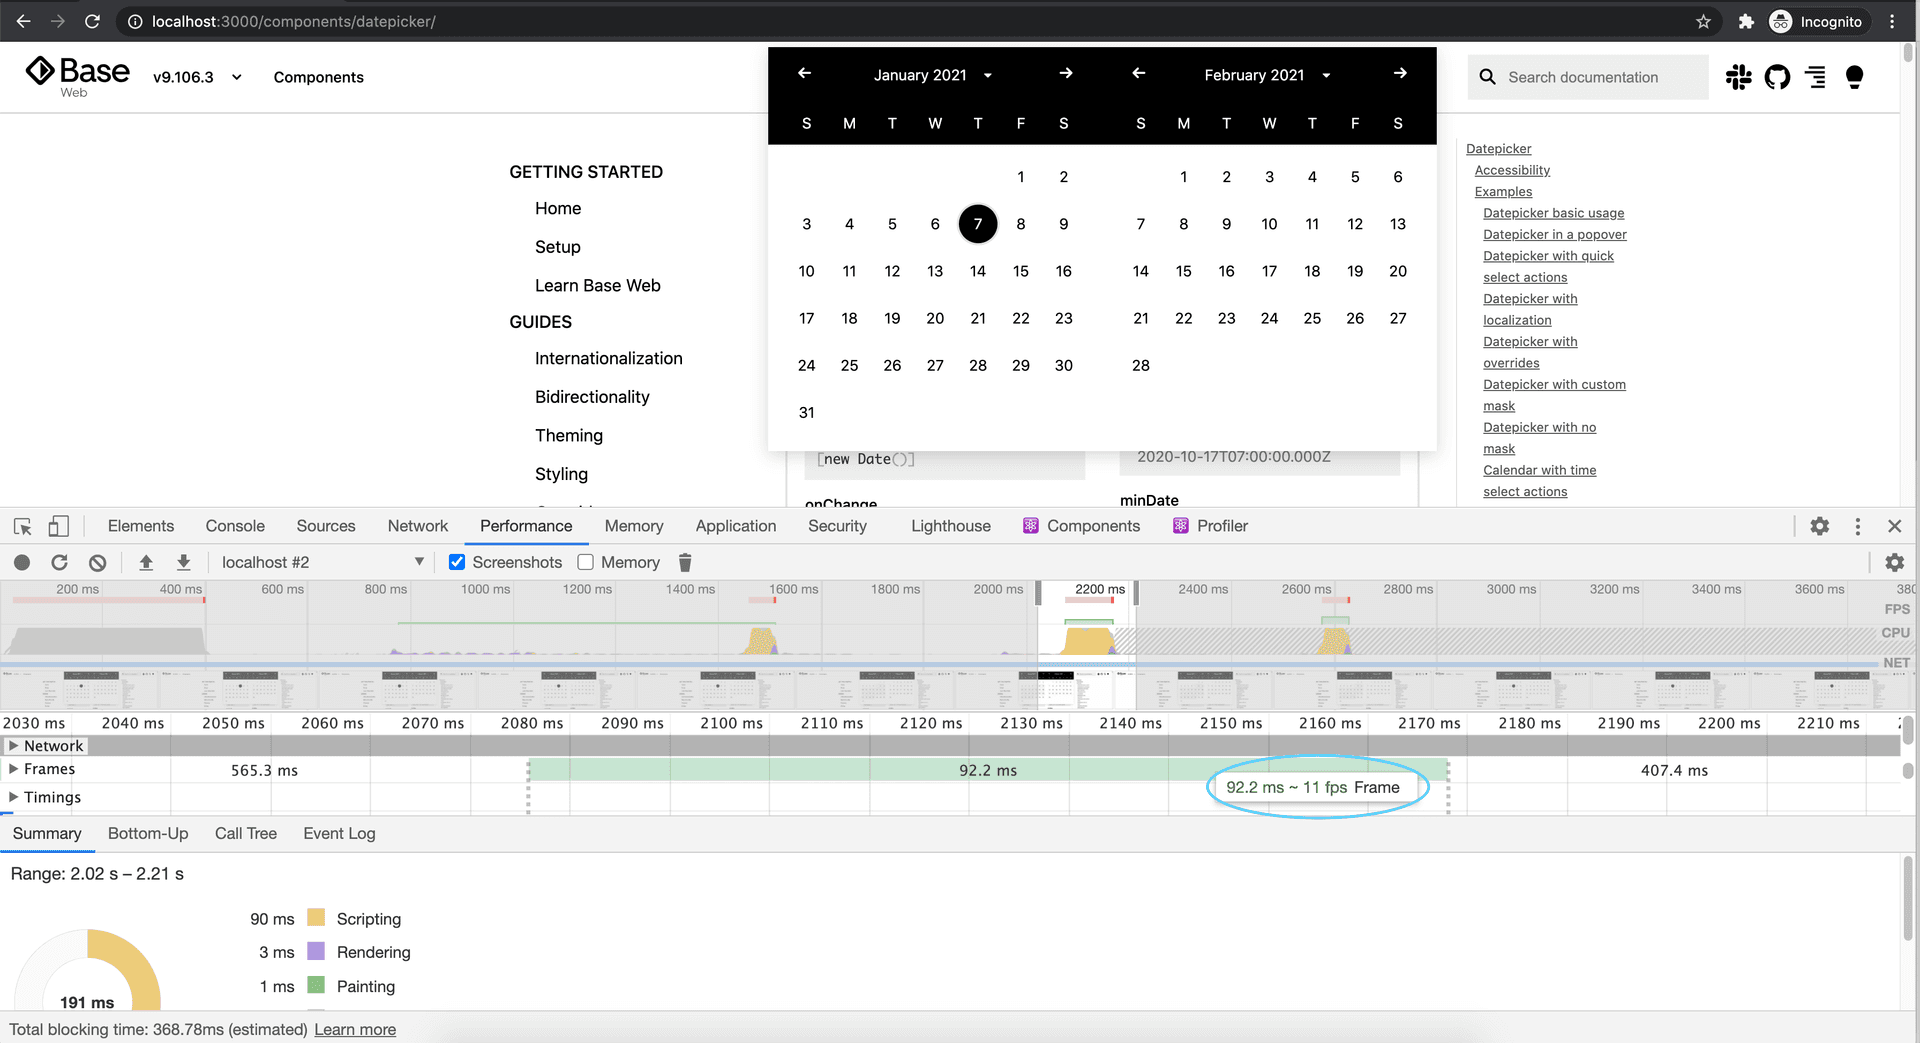Switch to Bottom-Up tab

click(x=148, y=833)
